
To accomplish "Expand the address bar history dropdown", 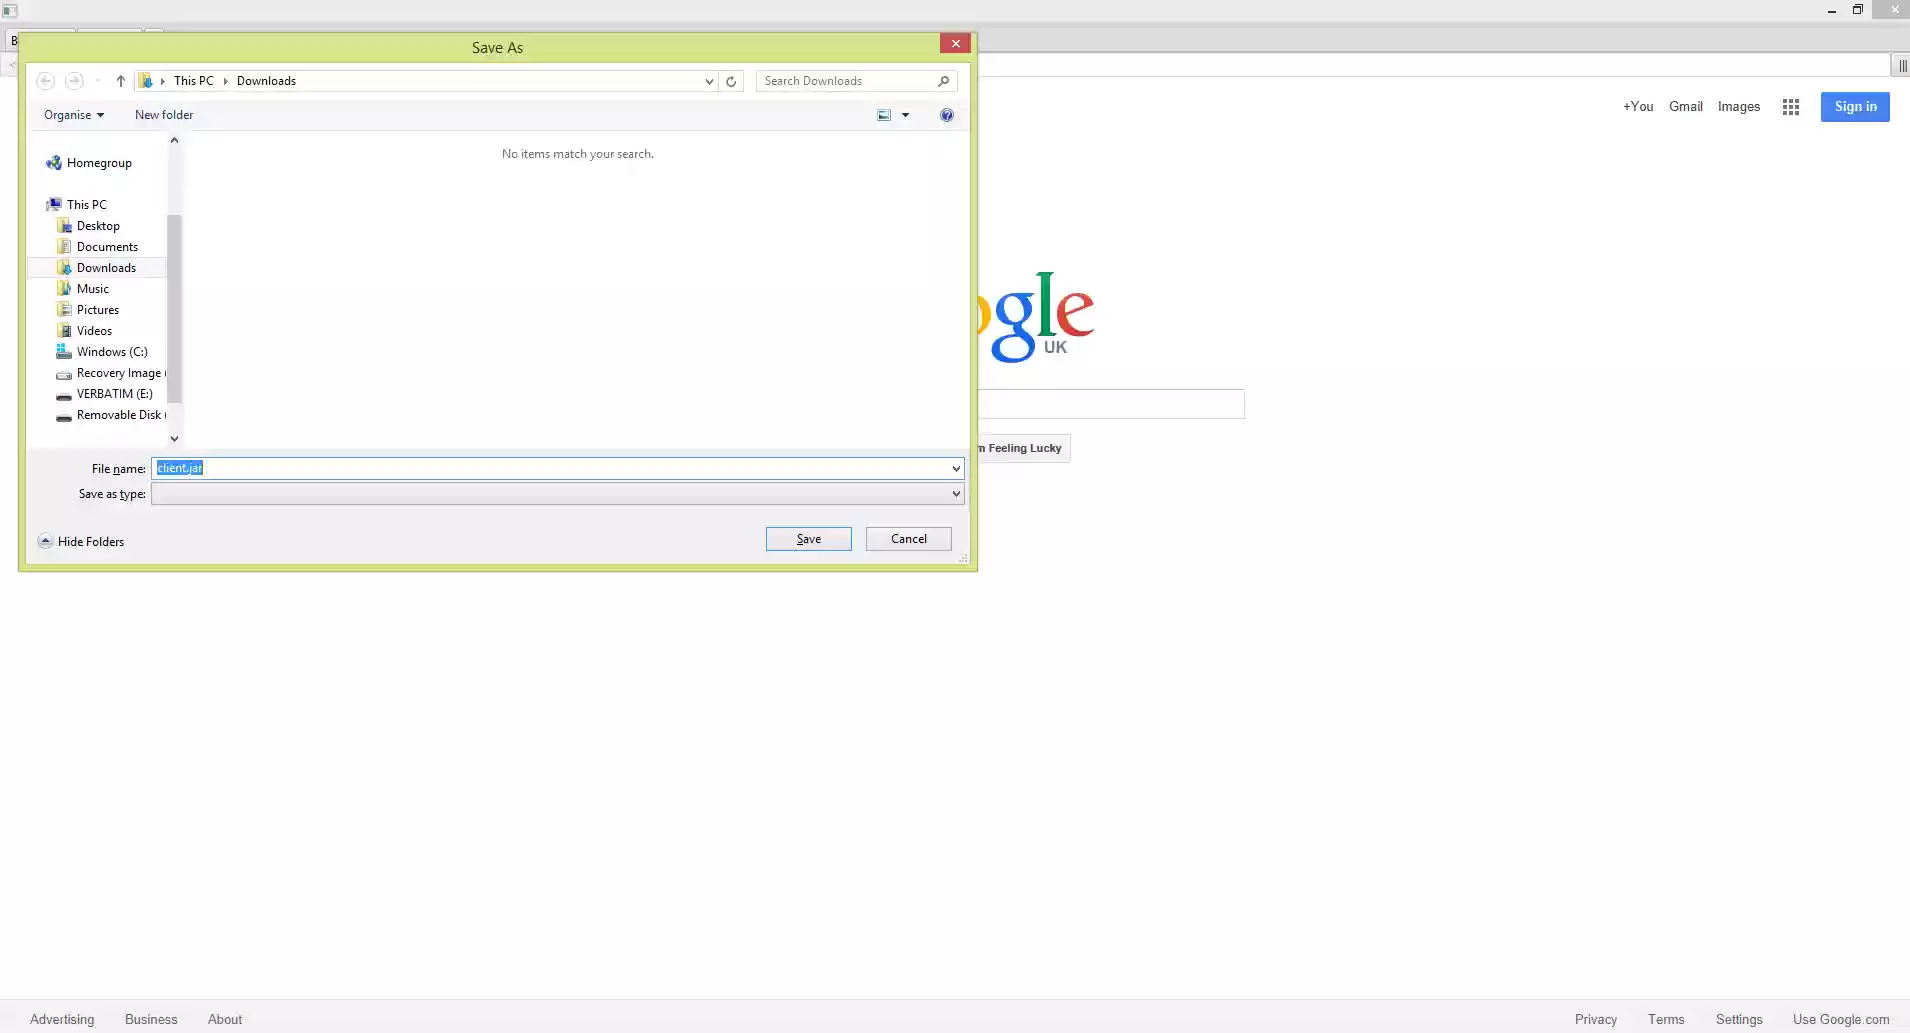I will point(708,81).
